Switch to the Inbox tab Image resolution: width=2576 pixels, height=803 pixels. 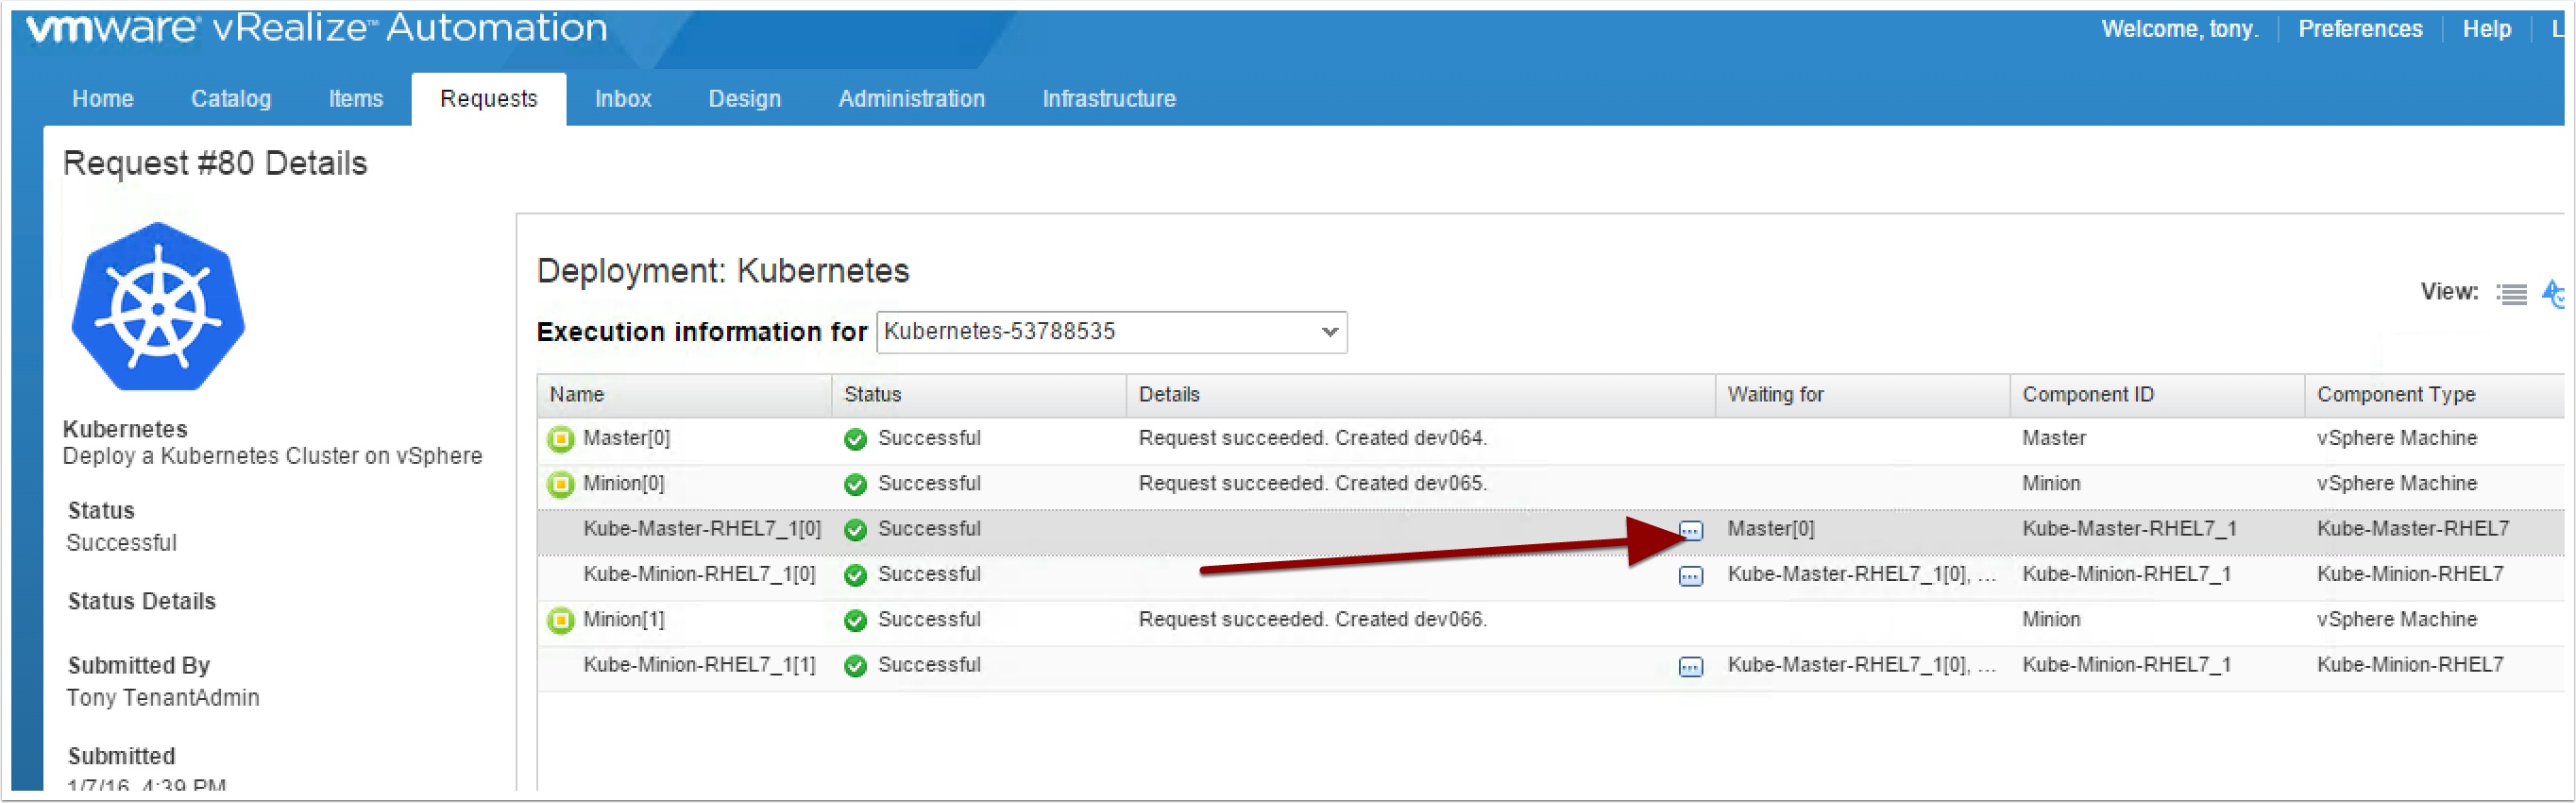coord(622,99)
